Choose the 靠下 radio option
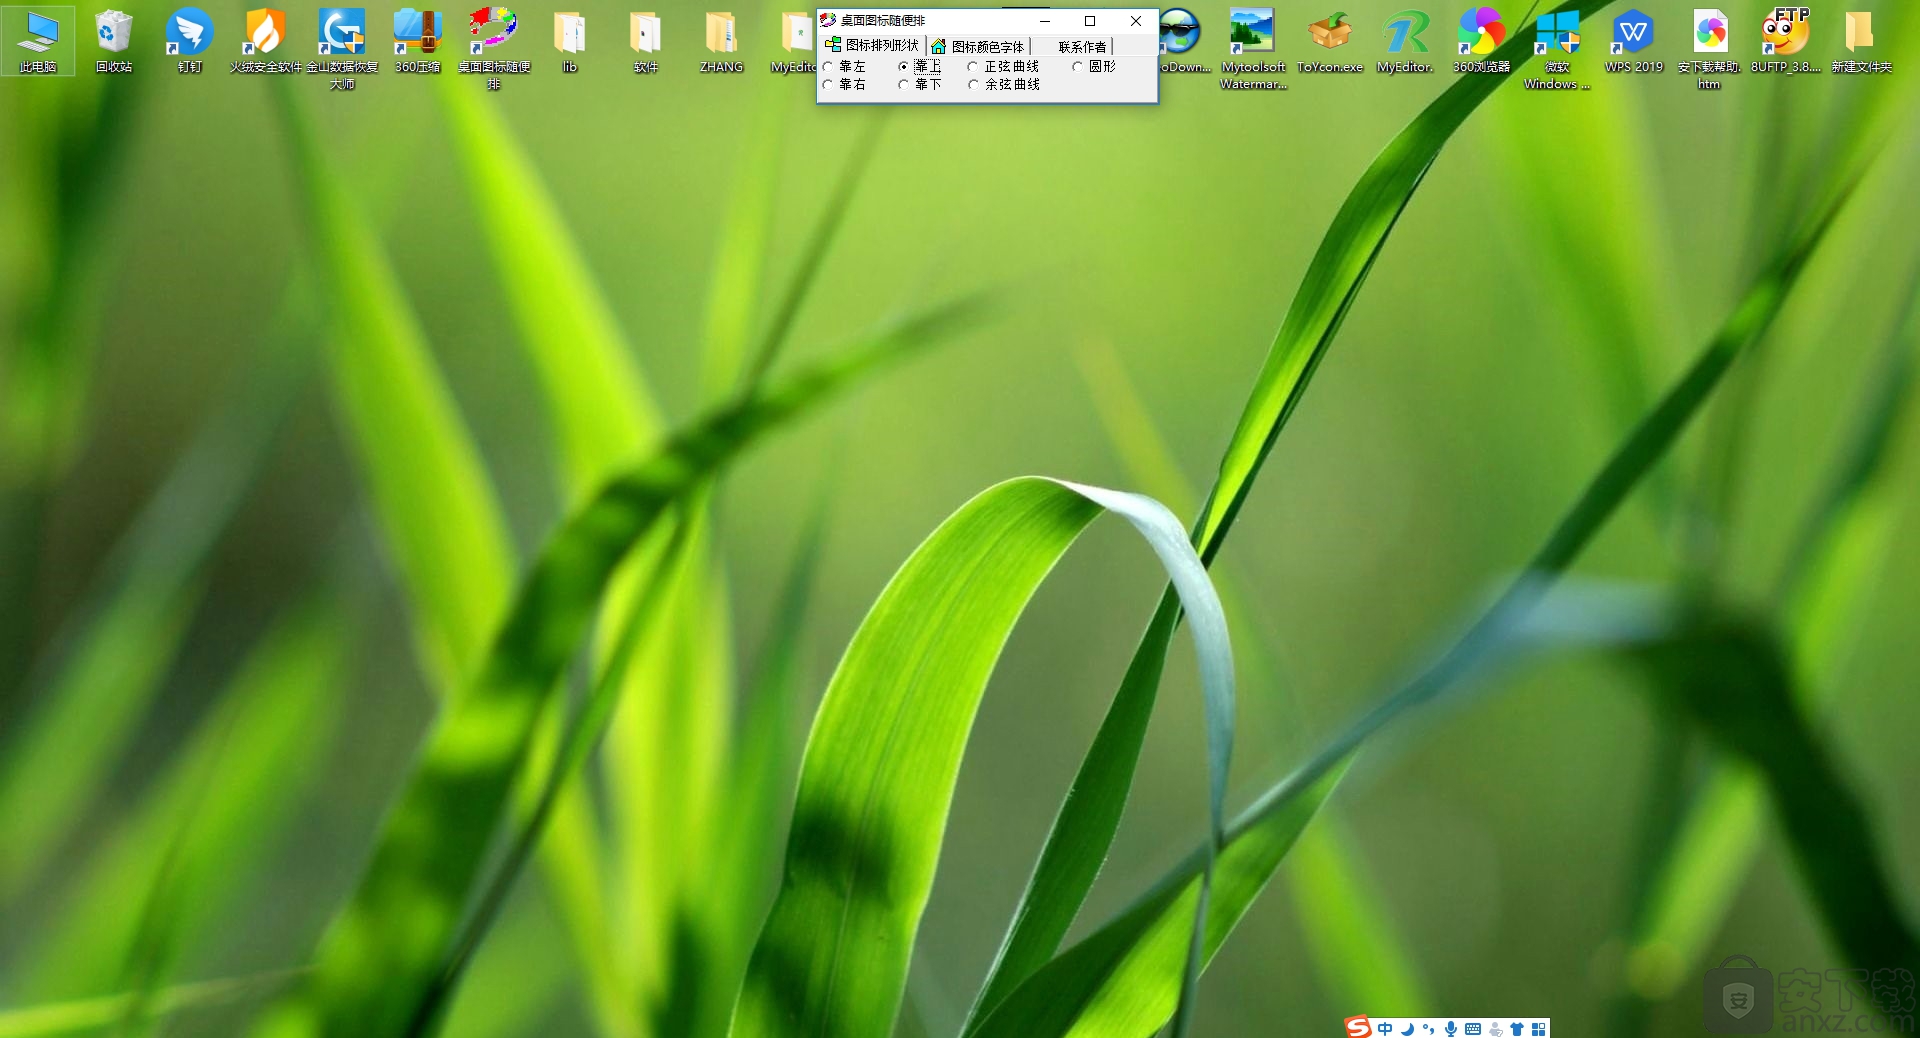This screenshot has width=1920, height=1038. (x=904, y=85)
